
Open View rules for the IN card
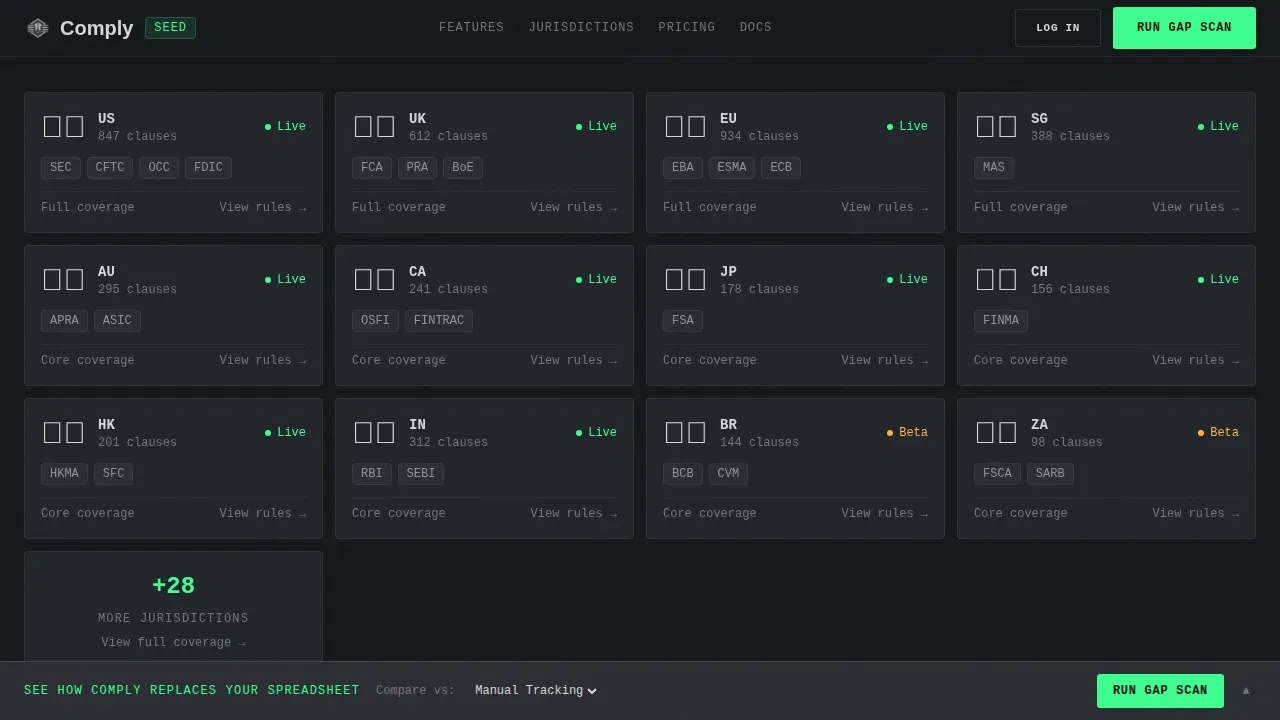coord(574,514)
